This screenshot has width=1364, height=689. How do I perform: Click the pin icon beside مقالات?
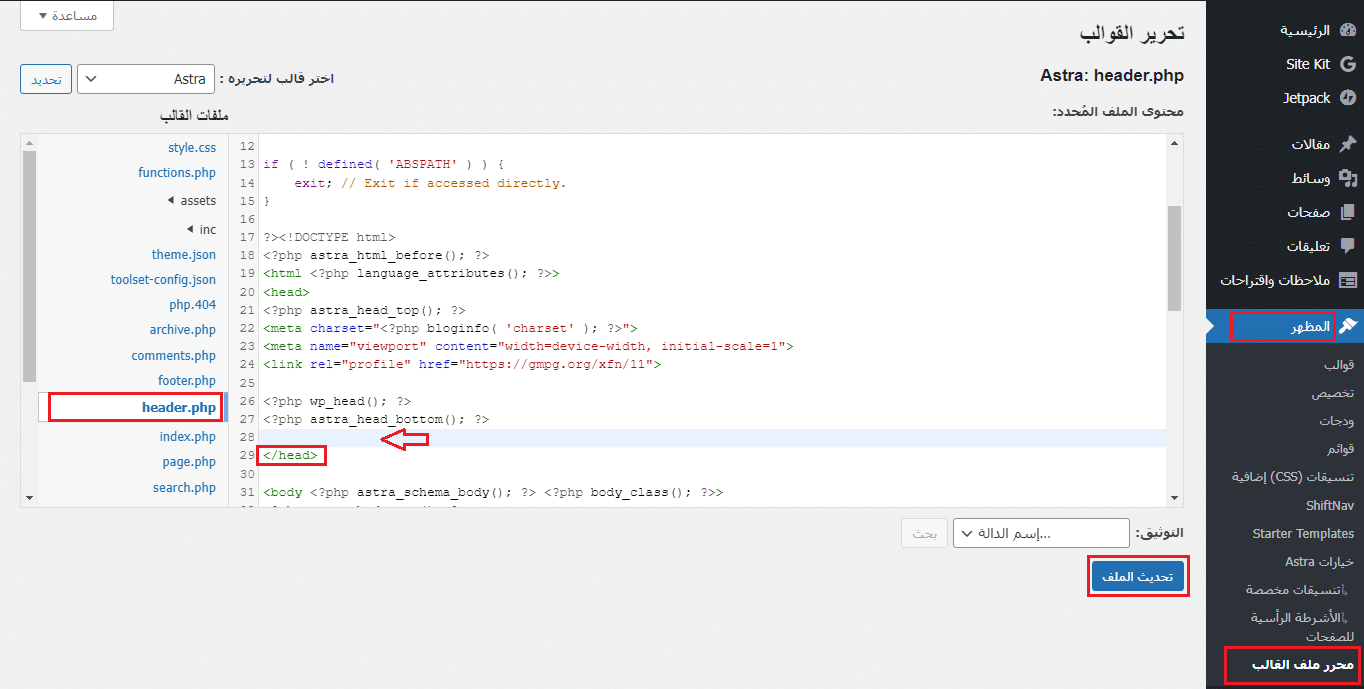pos(1347,144)
